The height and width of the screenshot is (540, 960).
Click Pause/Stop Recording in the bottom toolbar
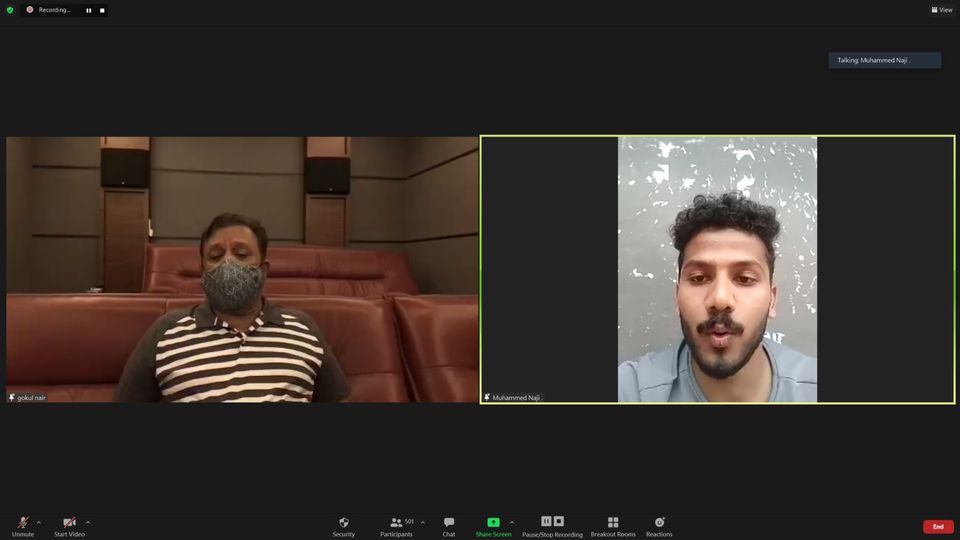(x=552, y=526)
